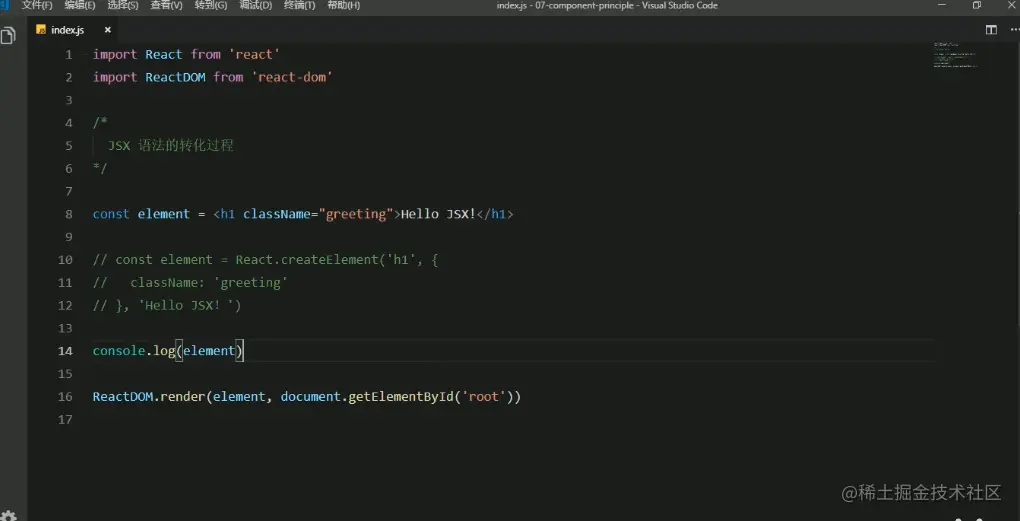Split the editor to the right
This screenshot has height=521, width=1020.
(x=991, y=30)
